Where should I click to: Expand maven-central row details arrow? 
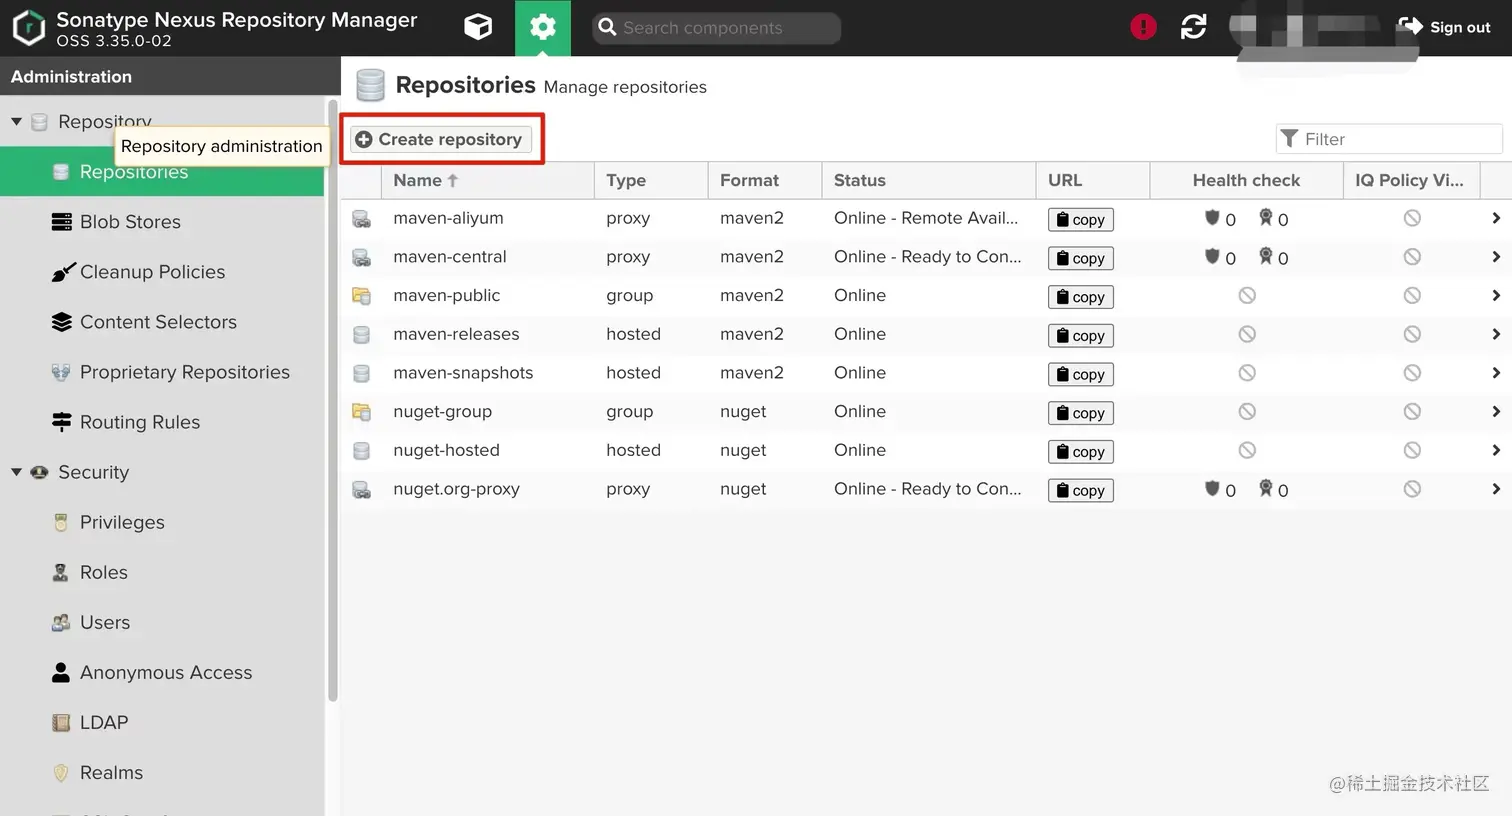pyautogui.click(x=1495, y=257)
